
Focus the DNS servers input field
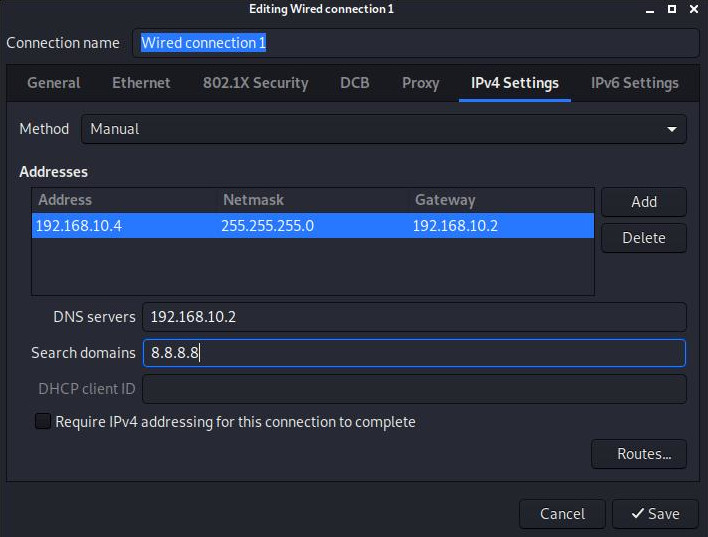coord(414,317)
